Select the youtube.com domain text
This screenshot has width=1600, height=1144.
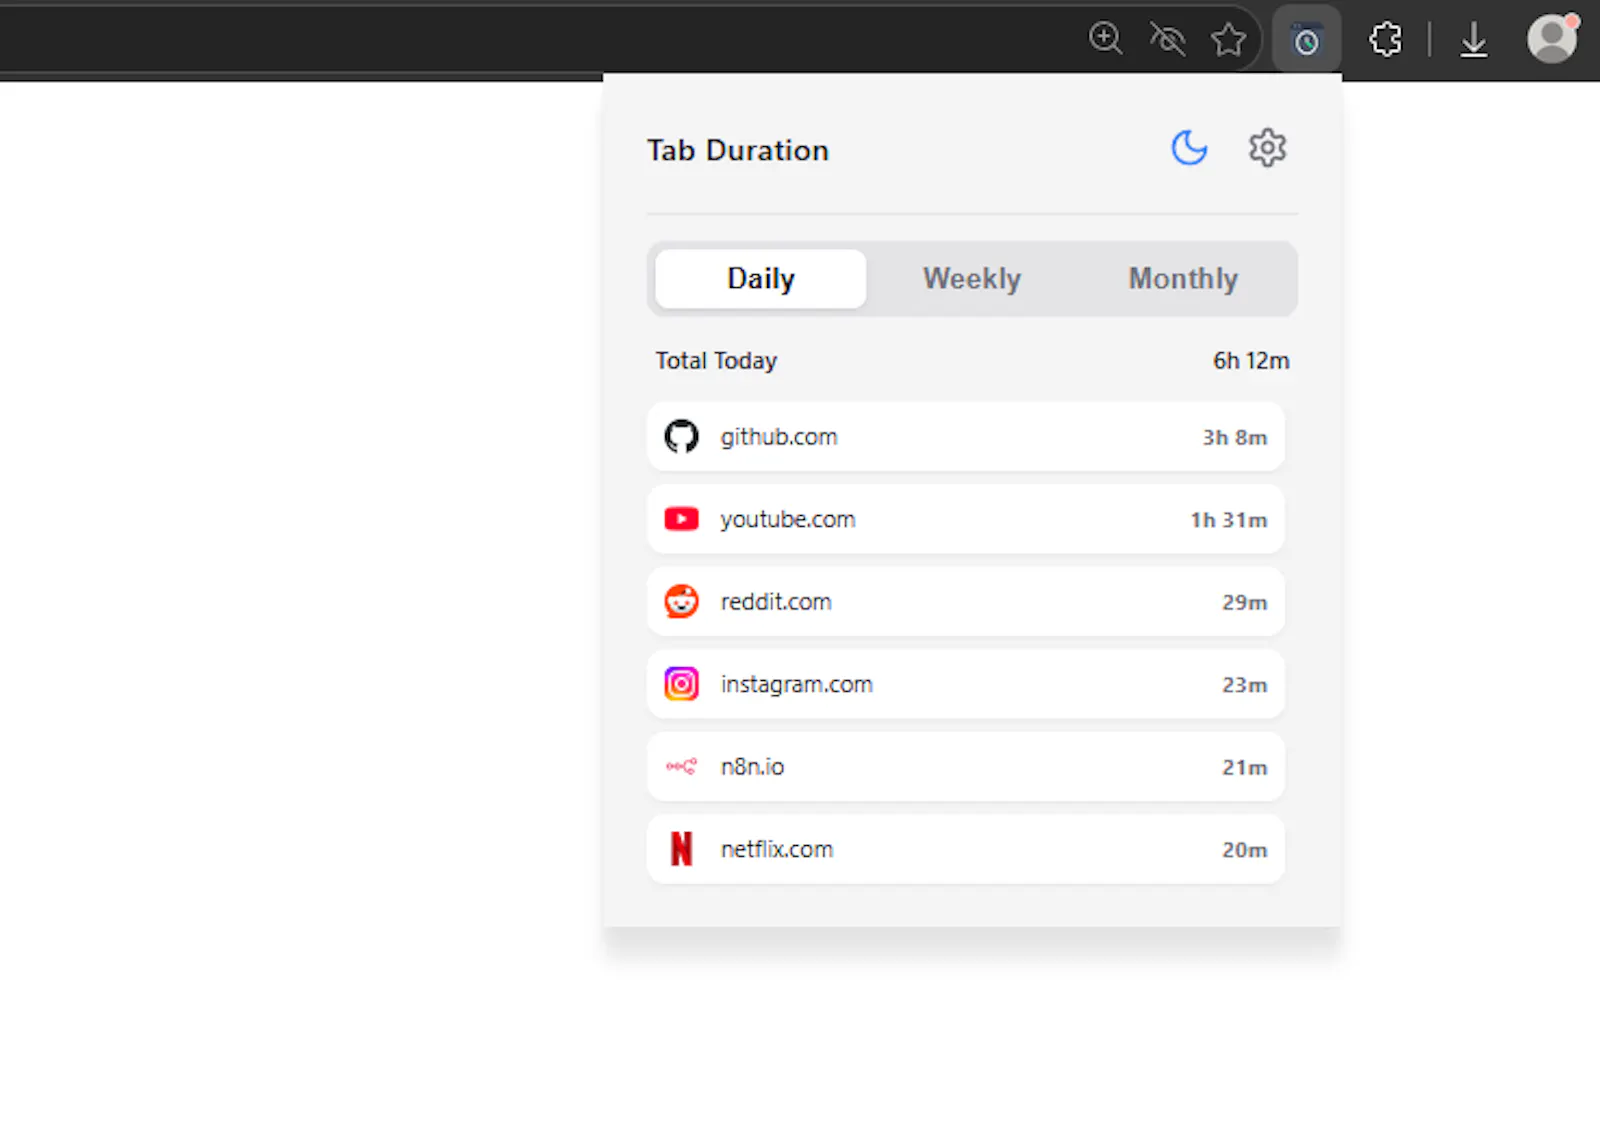pos(788,520)
